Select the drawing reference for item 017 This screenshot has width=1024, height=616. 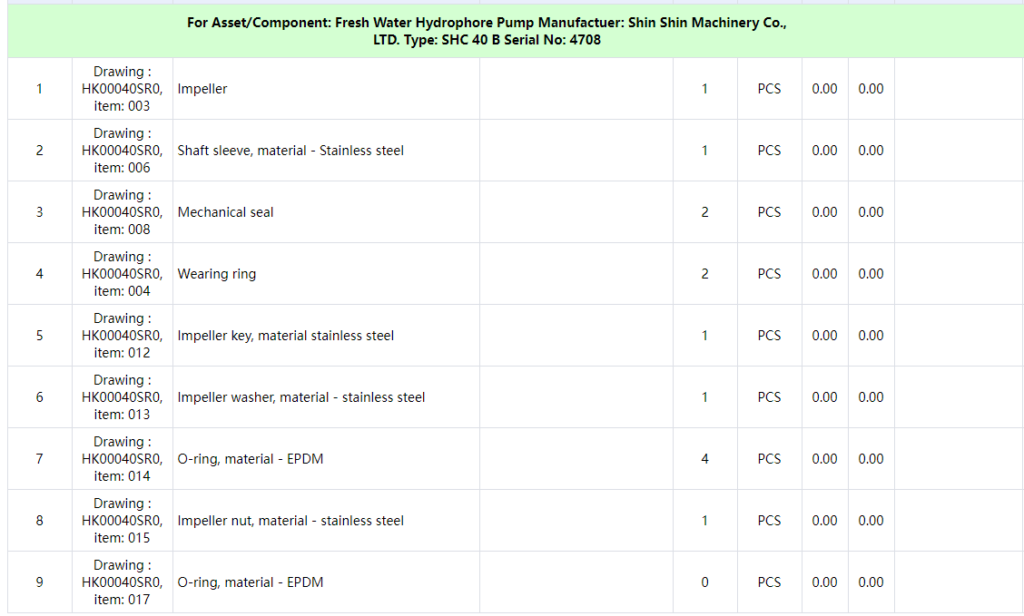[122, 582]
